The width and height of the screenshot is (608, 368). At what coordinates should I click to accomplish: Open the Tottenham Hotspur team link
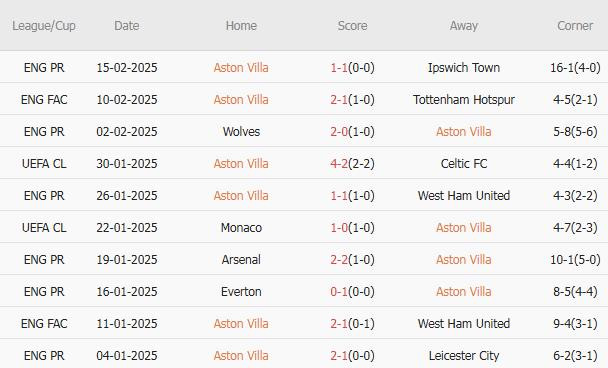[x=464, y=100]
